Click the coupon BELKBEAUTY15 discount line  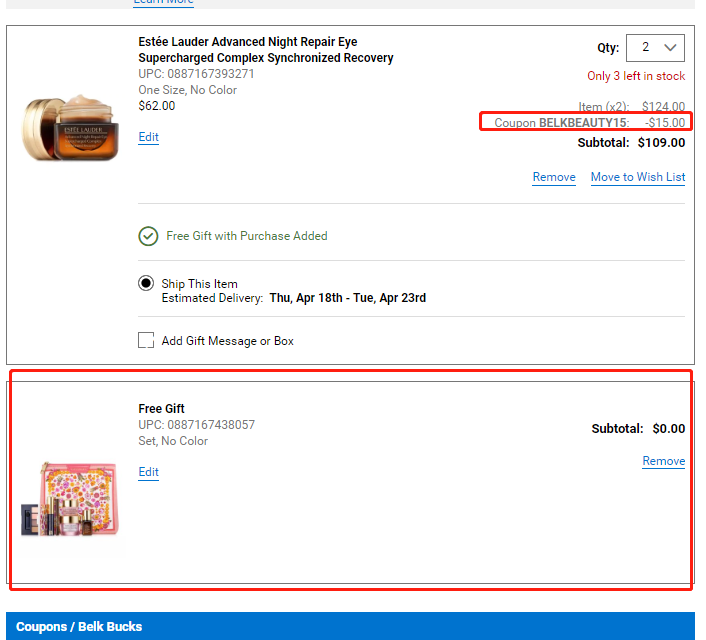click(x=589, y=123)
